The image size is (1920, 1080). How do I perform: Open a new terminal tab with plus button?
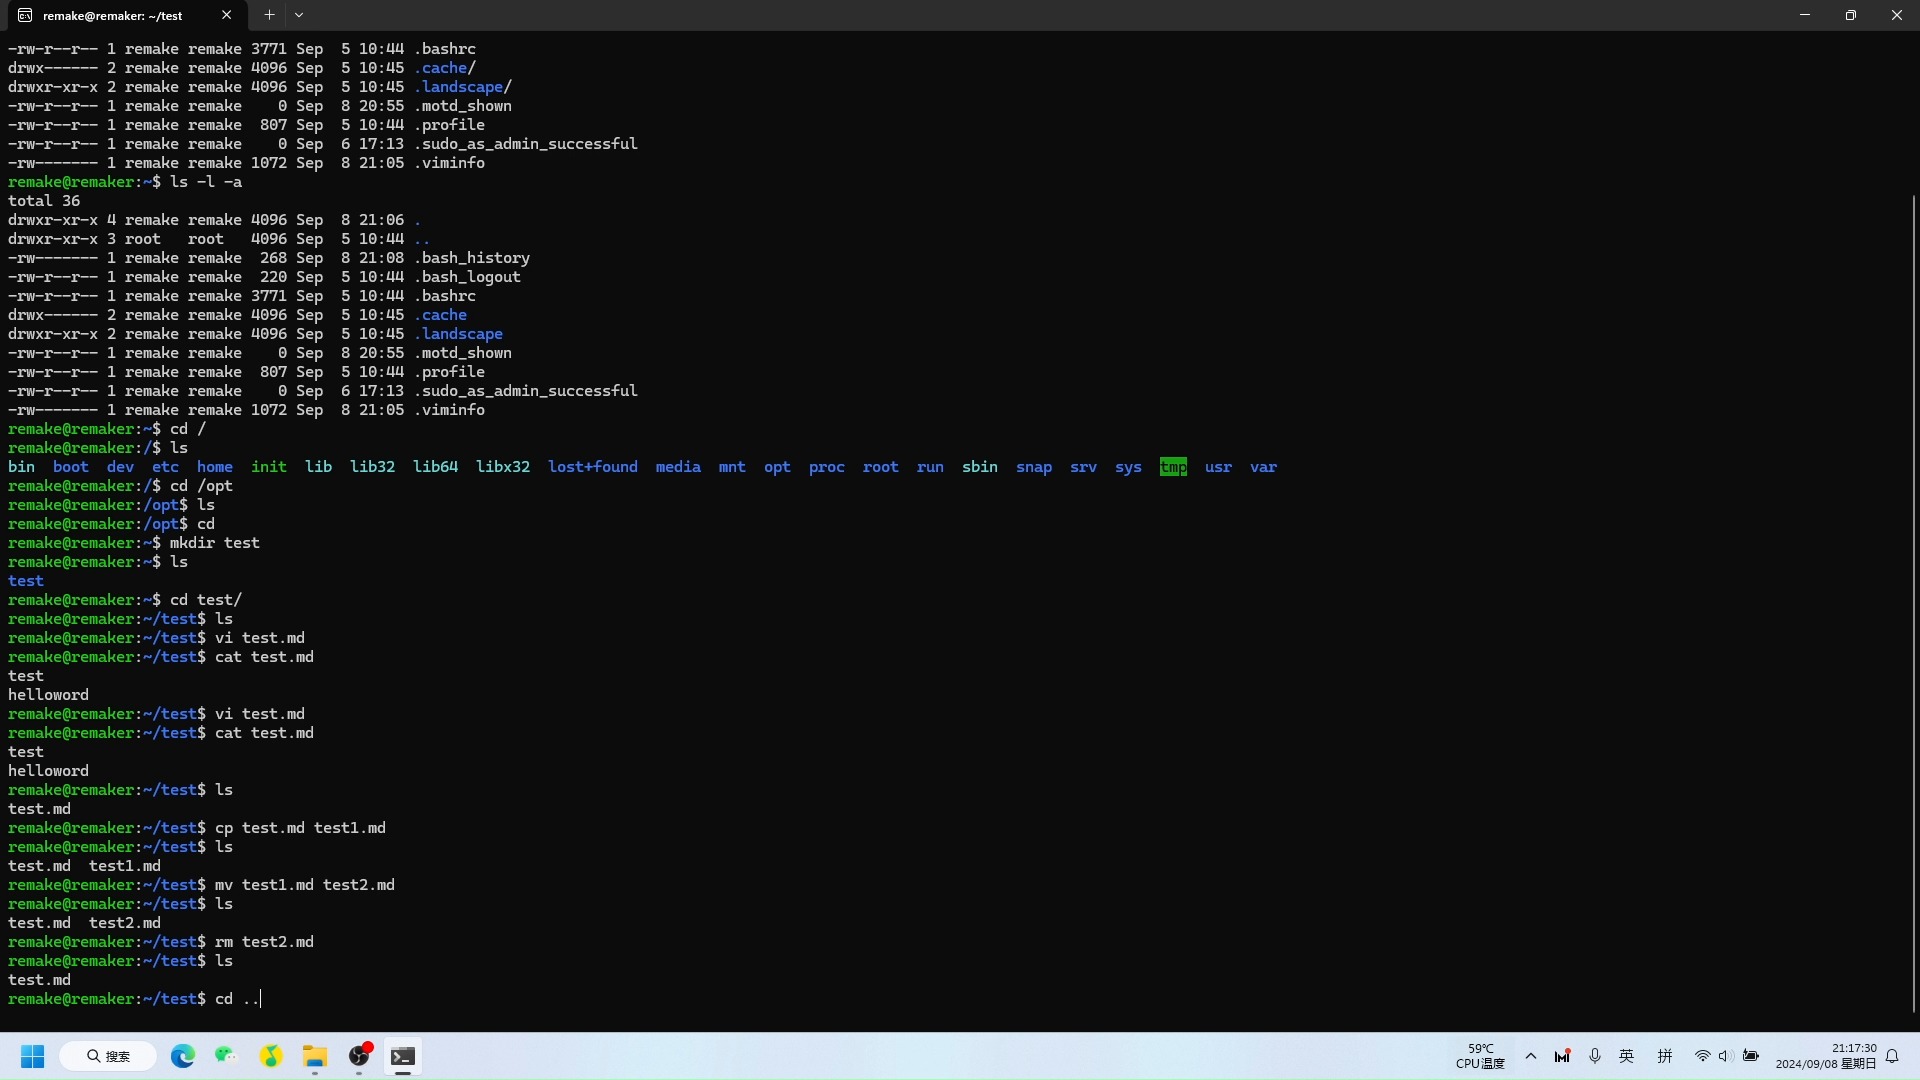click(x=268, y=15)
